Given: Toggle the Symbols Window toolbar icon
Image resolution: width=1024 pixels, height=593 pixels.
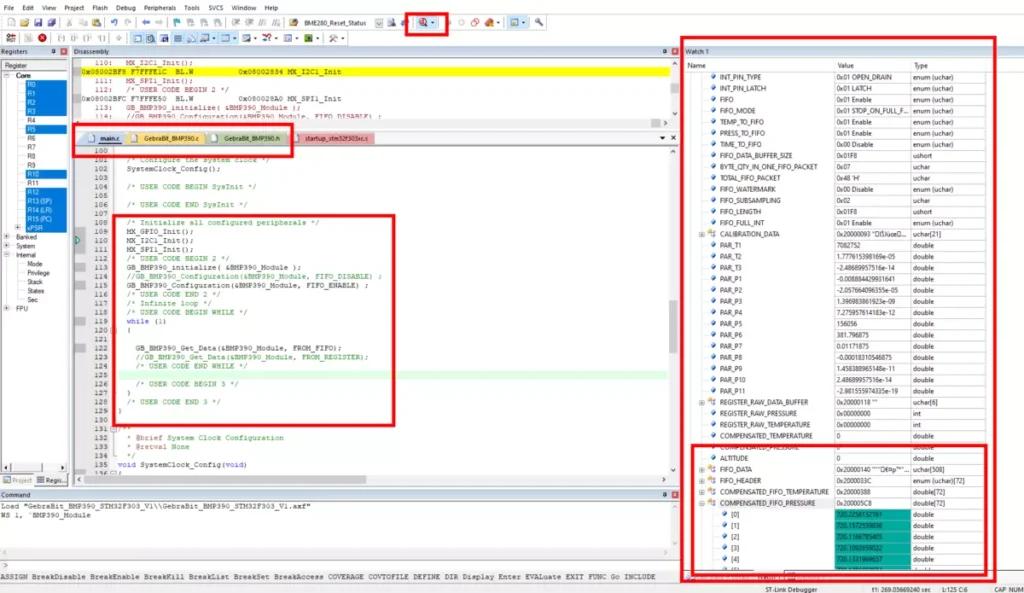Looking at the screenshot, I should click(x=165, y=39).
